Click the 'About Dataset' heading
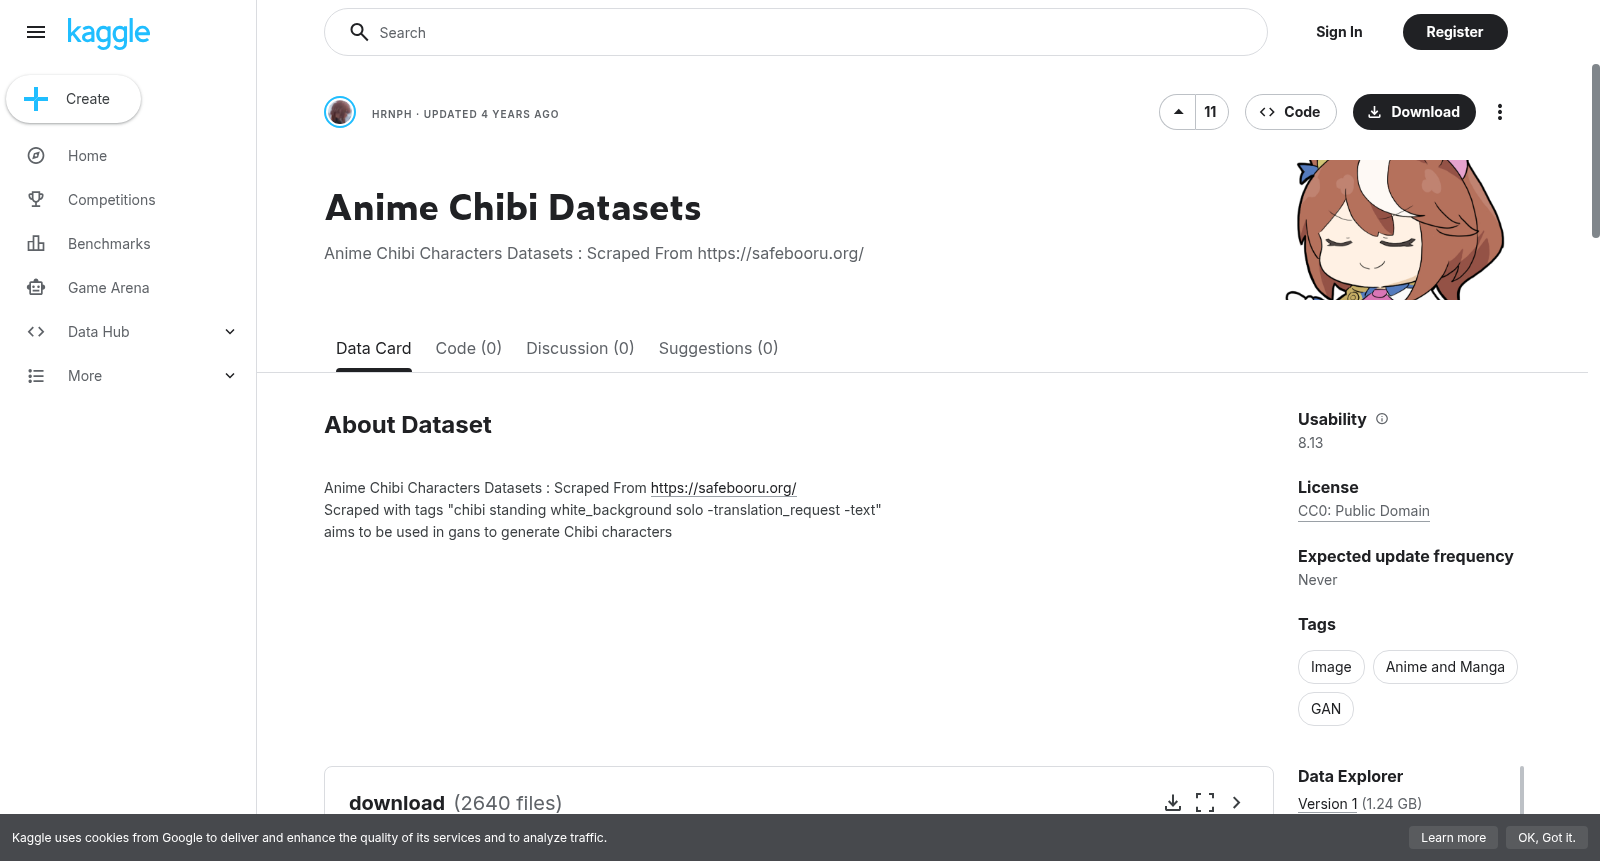The width and height of the screenshot is (1600, 861). coord(408,425)
